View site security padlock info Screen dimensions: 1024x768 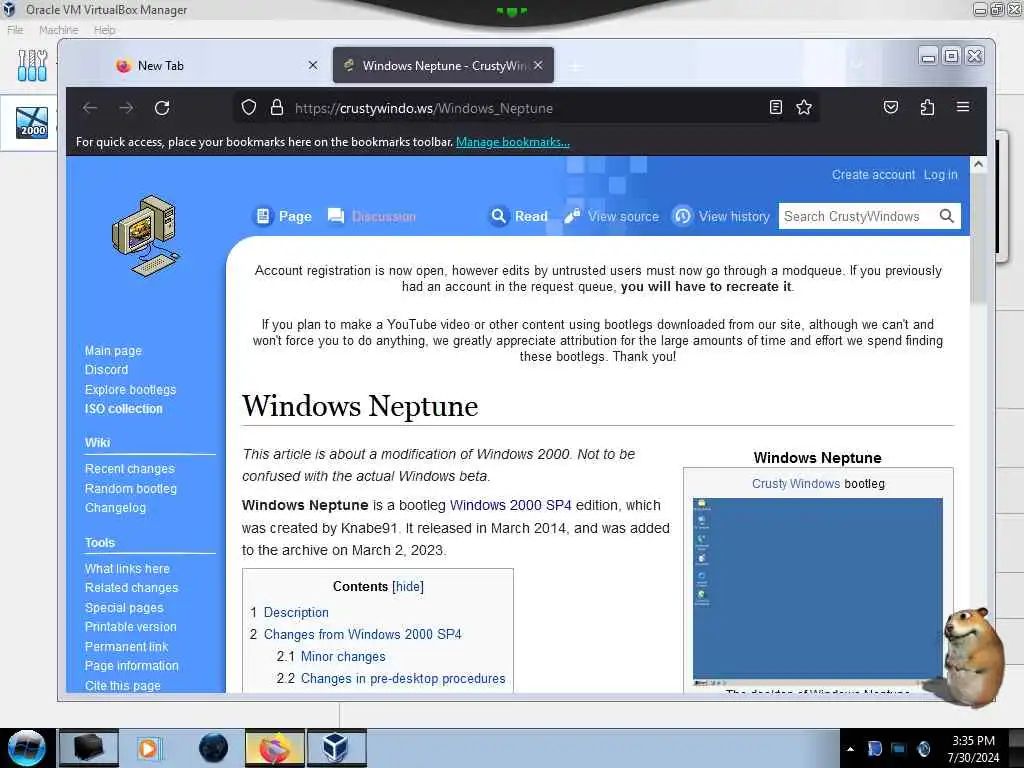click(x=277, y=107)
